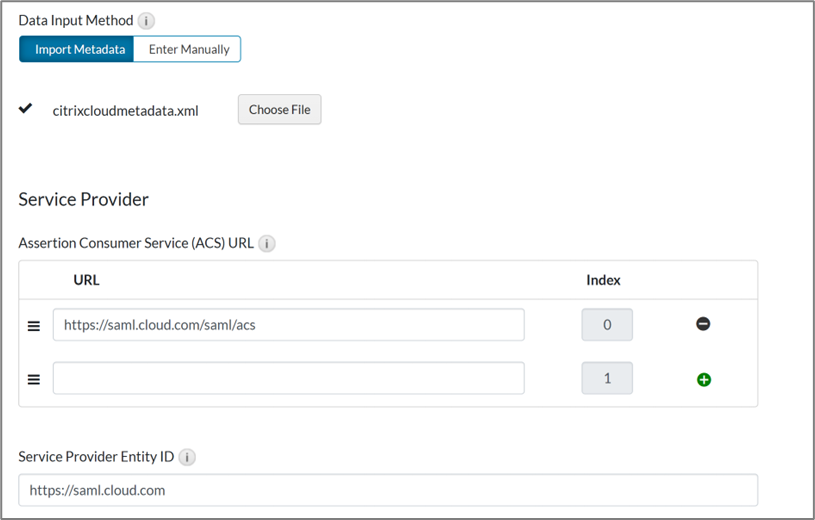Click the index field showing 1
The width and height of the screenshot is (815, 520).
point(607,378)
